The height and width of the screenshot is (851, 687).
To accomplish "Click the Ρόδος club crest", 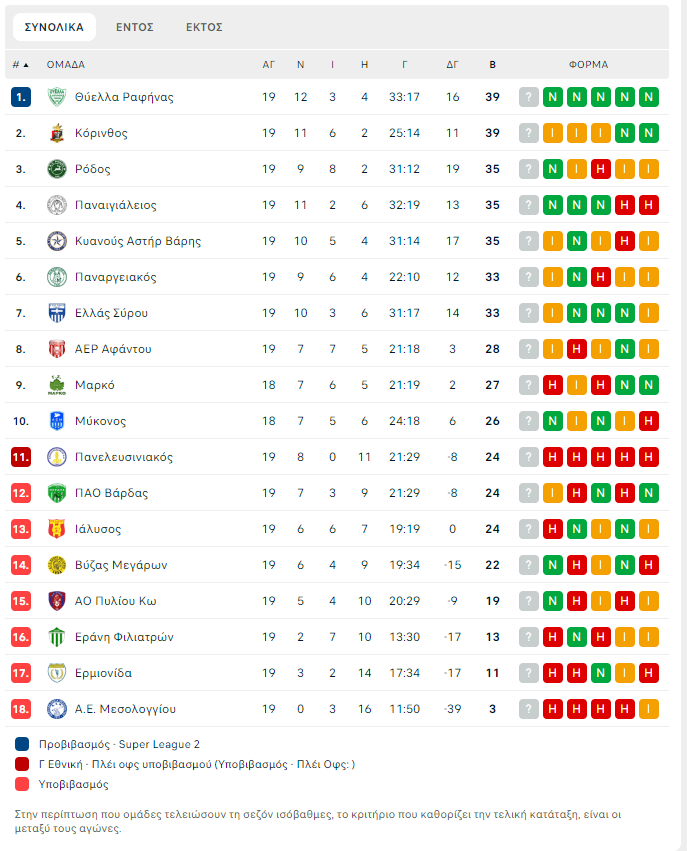I will coord(56,169).
